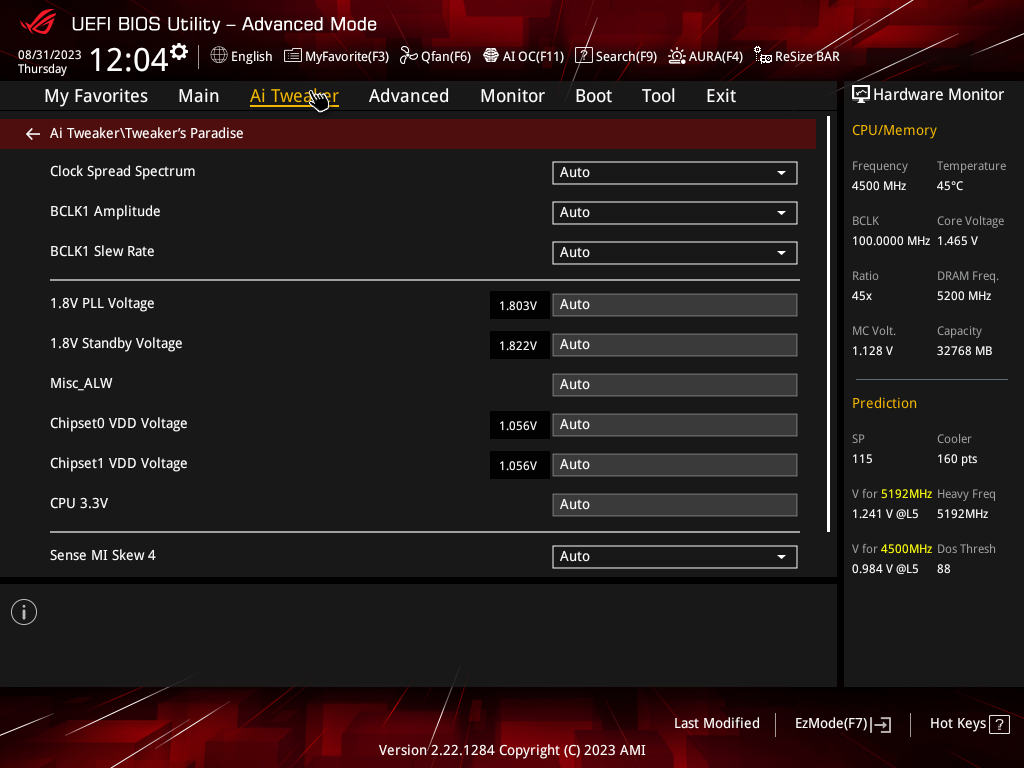Image resolution: width=1024 pixels, height=768 pixels.
Task: Open Main tab
Action: point(199,96)
